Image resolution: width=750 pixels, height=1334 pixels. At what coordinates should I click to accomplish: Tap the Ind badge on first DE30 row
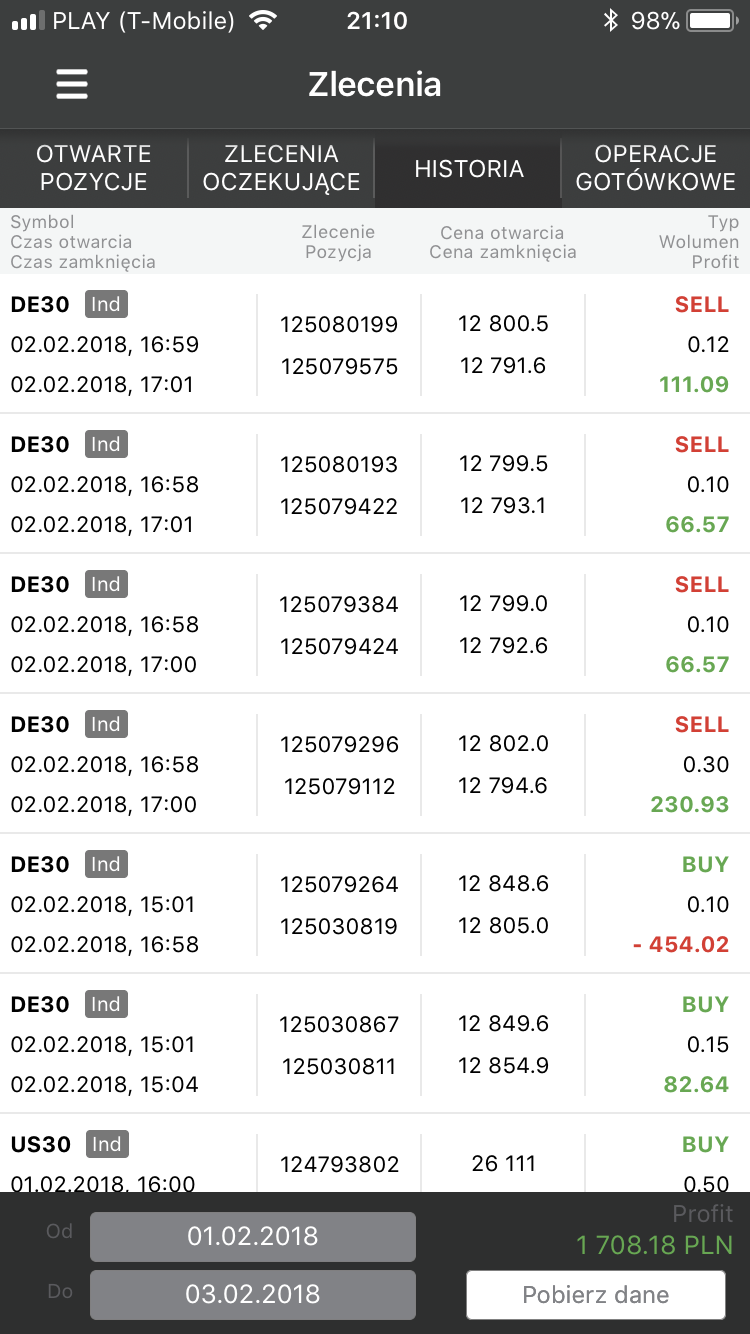[107, 304]
